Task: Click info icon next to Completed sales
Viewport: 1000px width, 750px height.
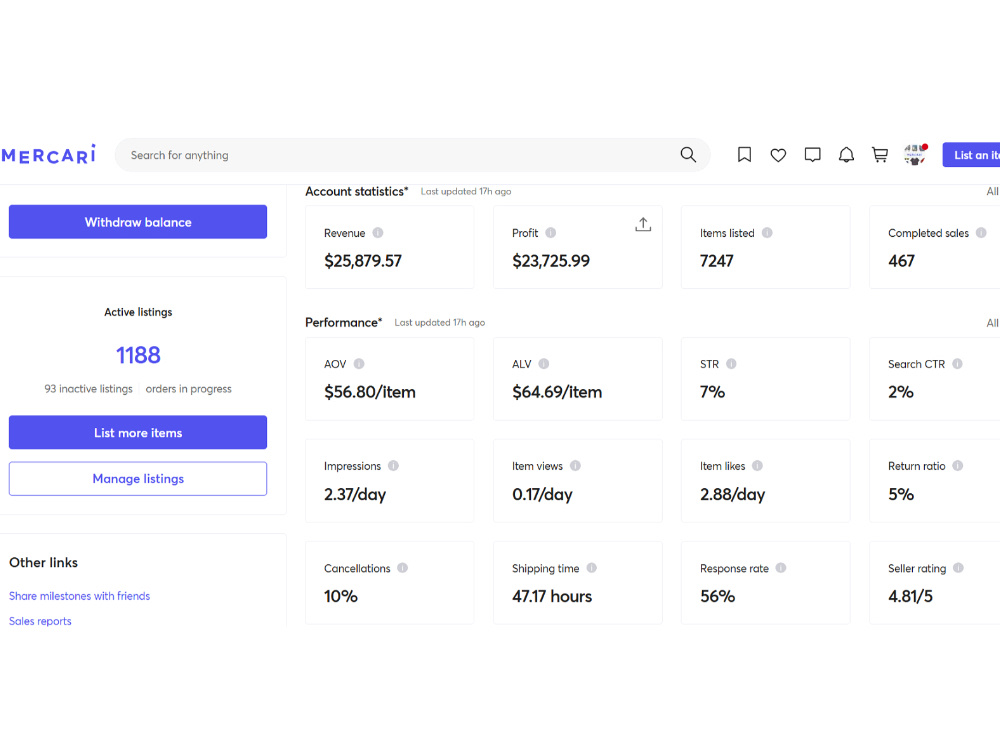Action: coord(981,233)
